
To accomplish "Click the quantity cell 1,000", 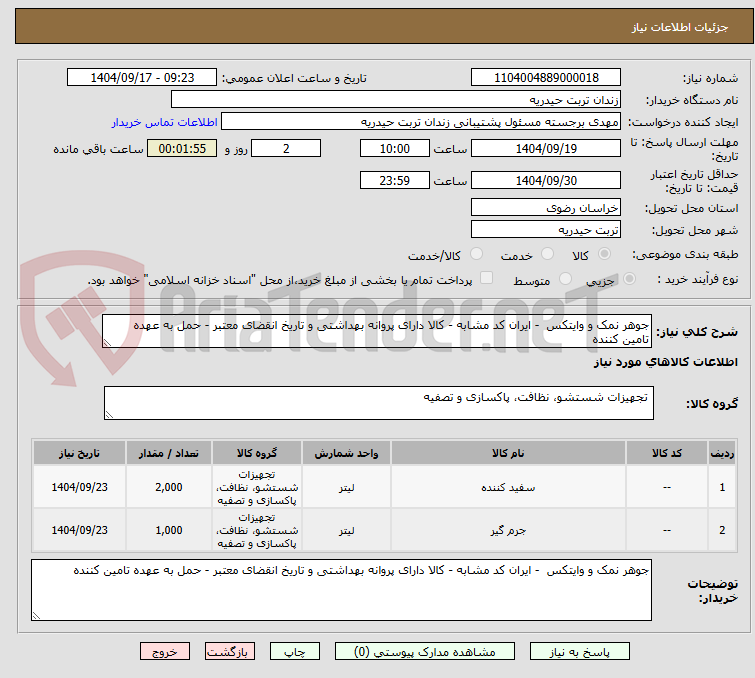I will point(169,530).
